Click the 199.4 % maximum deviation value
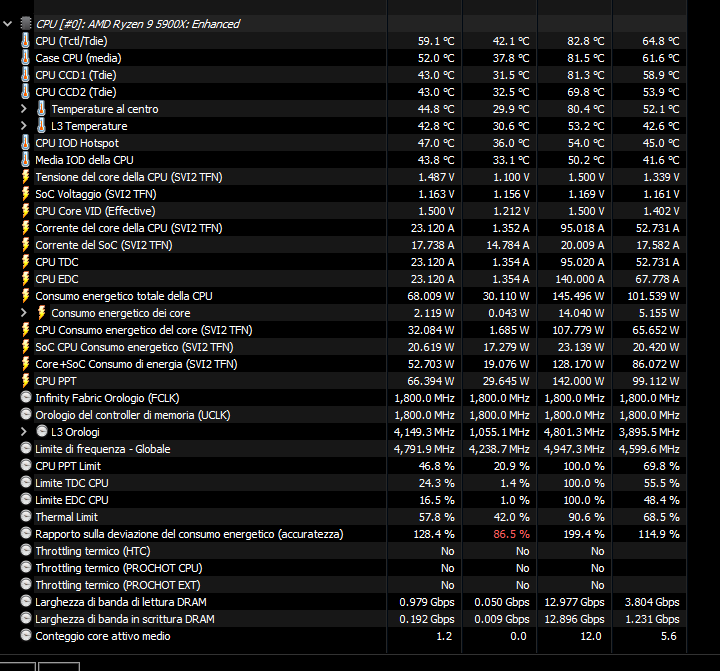720x671 pixels. [584, 534]
